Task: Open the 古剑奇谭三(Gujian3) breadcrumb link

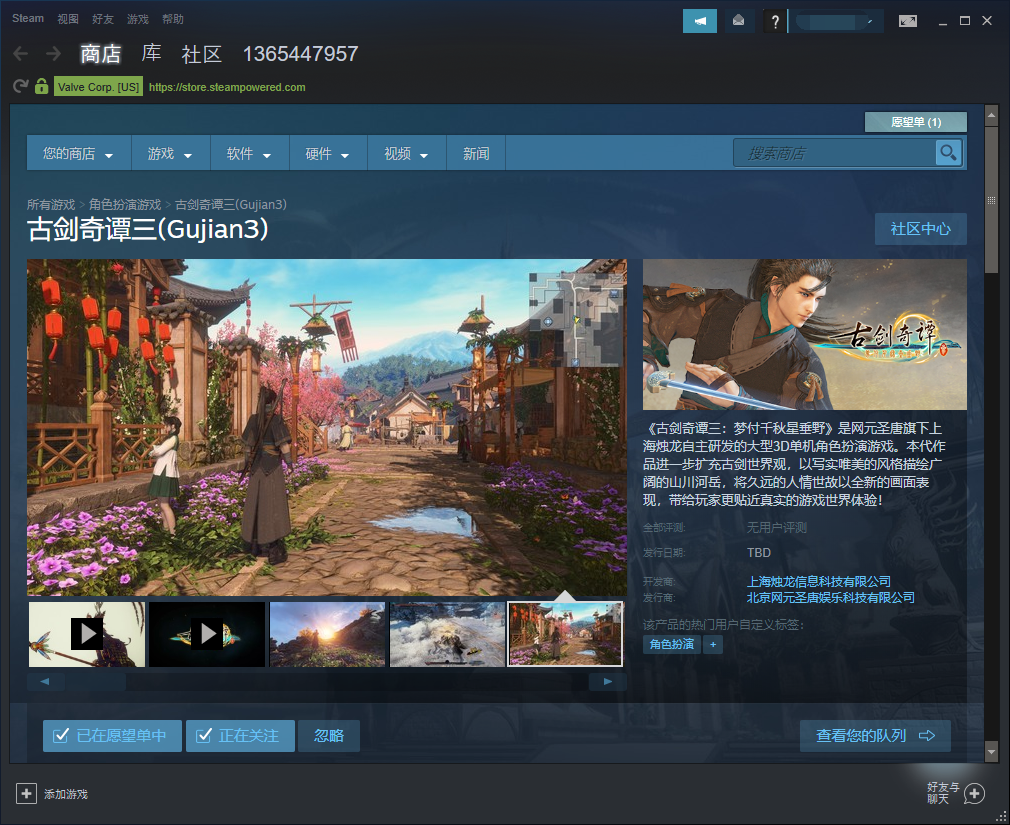Action: pos(231,204)
